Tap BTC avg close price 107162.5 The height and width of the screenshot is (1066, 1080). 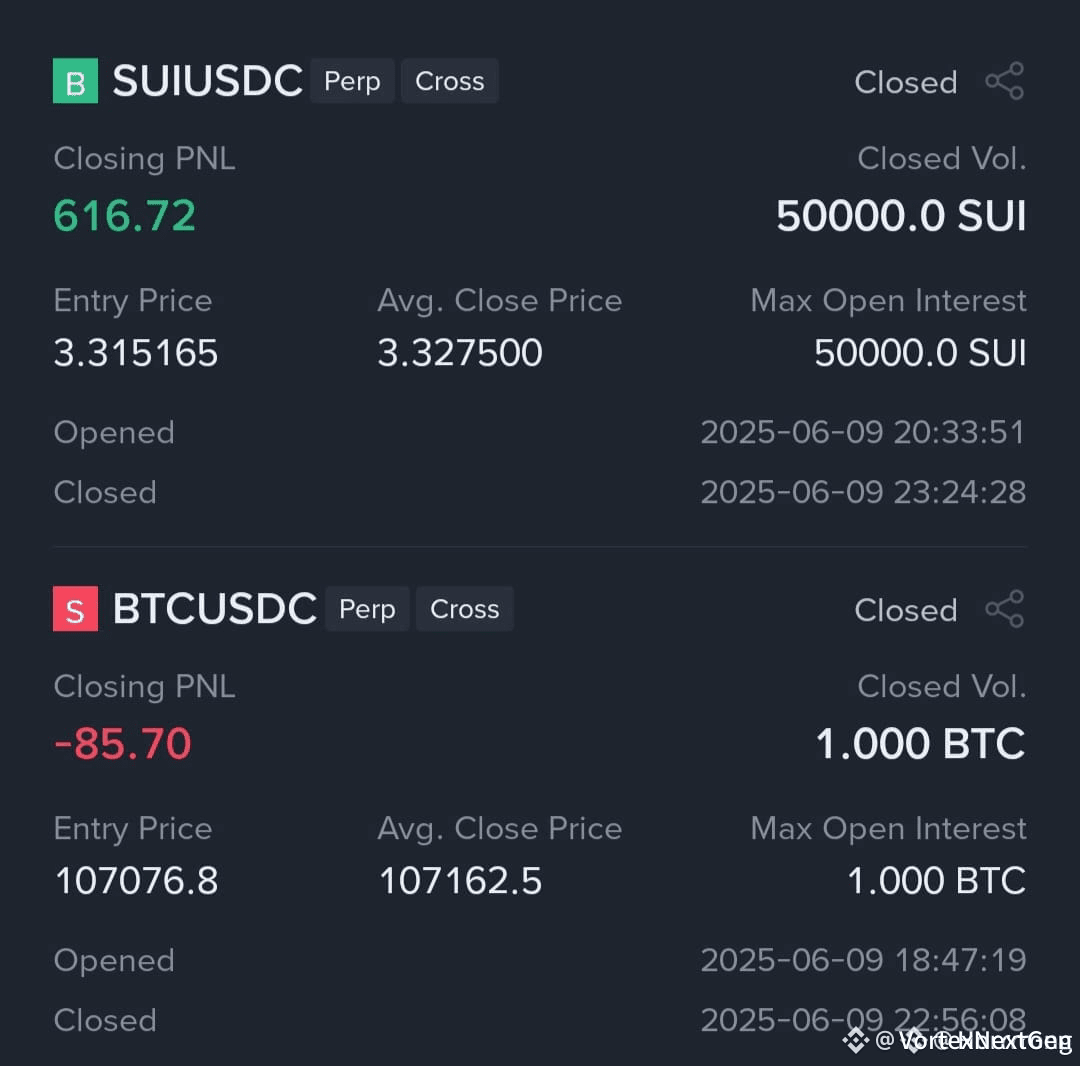click(x=460, y=881)
